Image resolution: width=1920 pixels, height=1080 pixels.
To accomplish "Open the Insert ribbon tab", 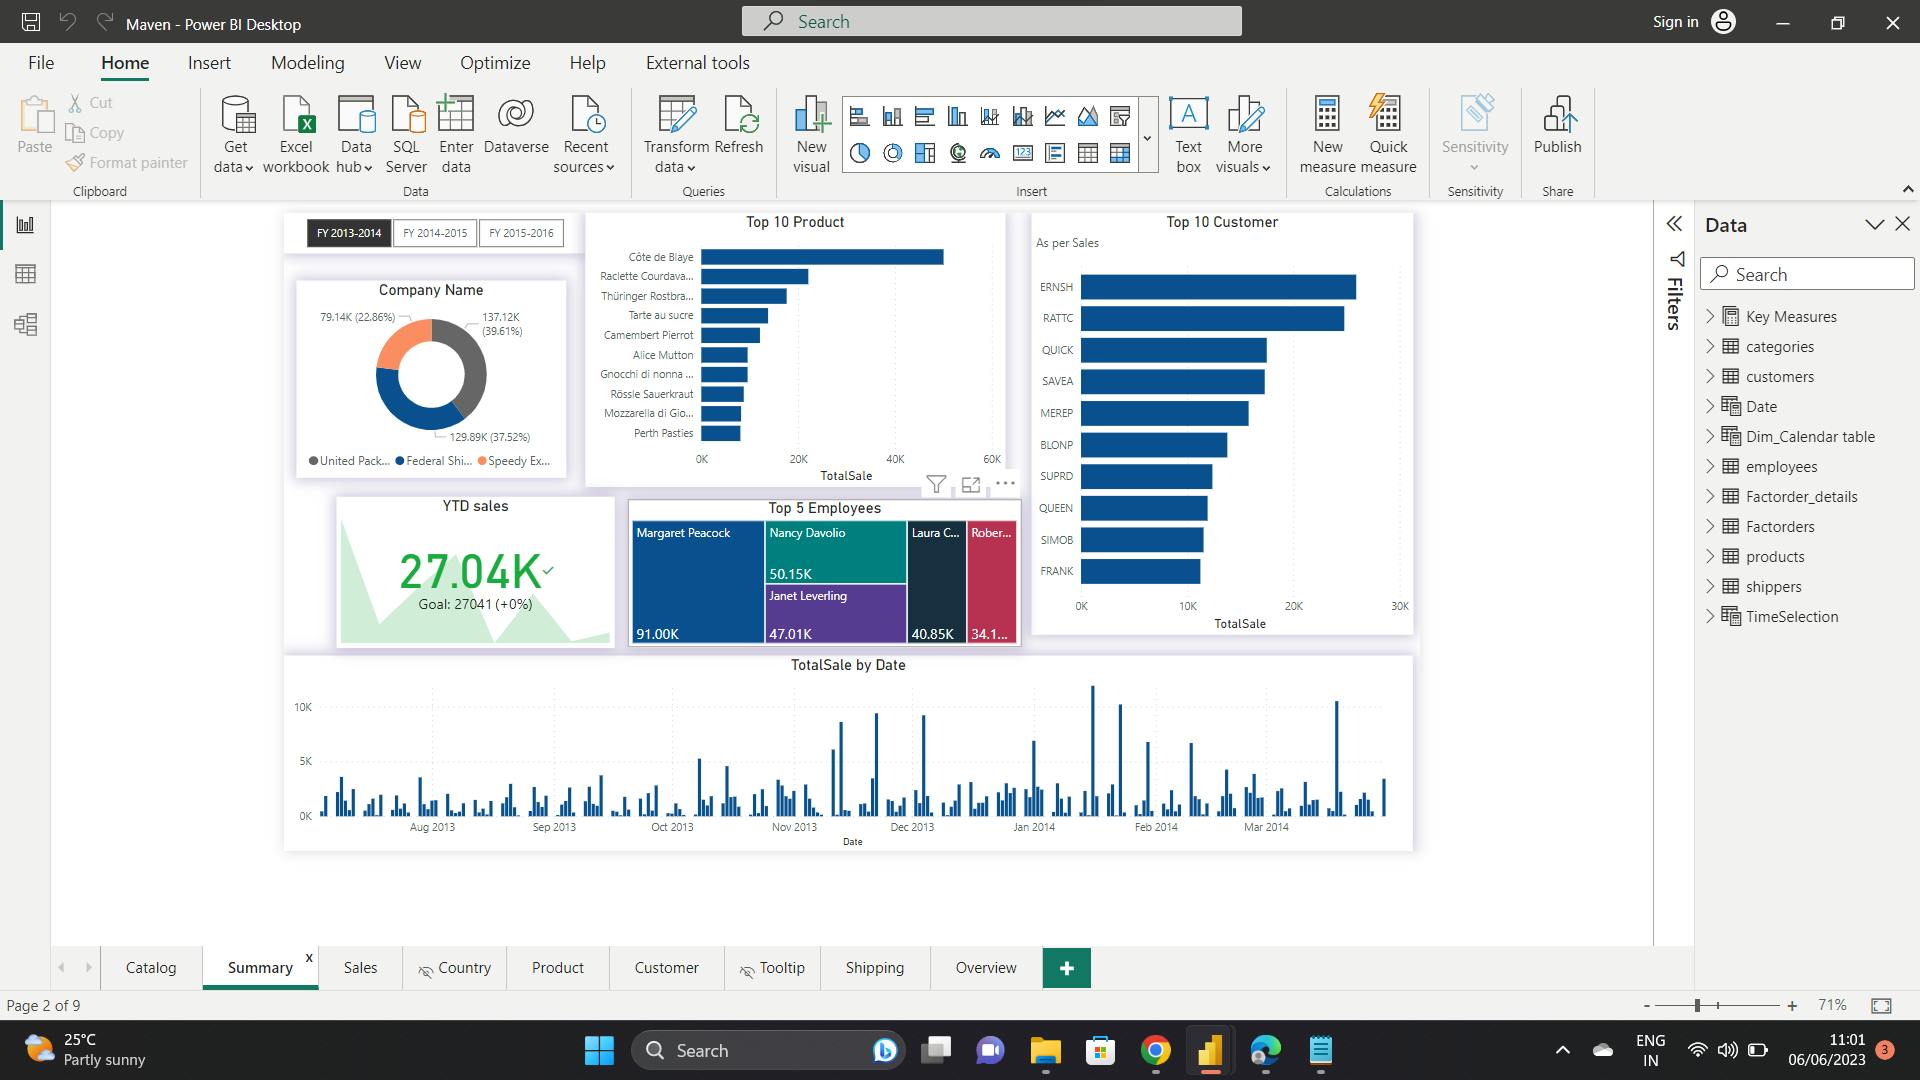I will [209, 62].
